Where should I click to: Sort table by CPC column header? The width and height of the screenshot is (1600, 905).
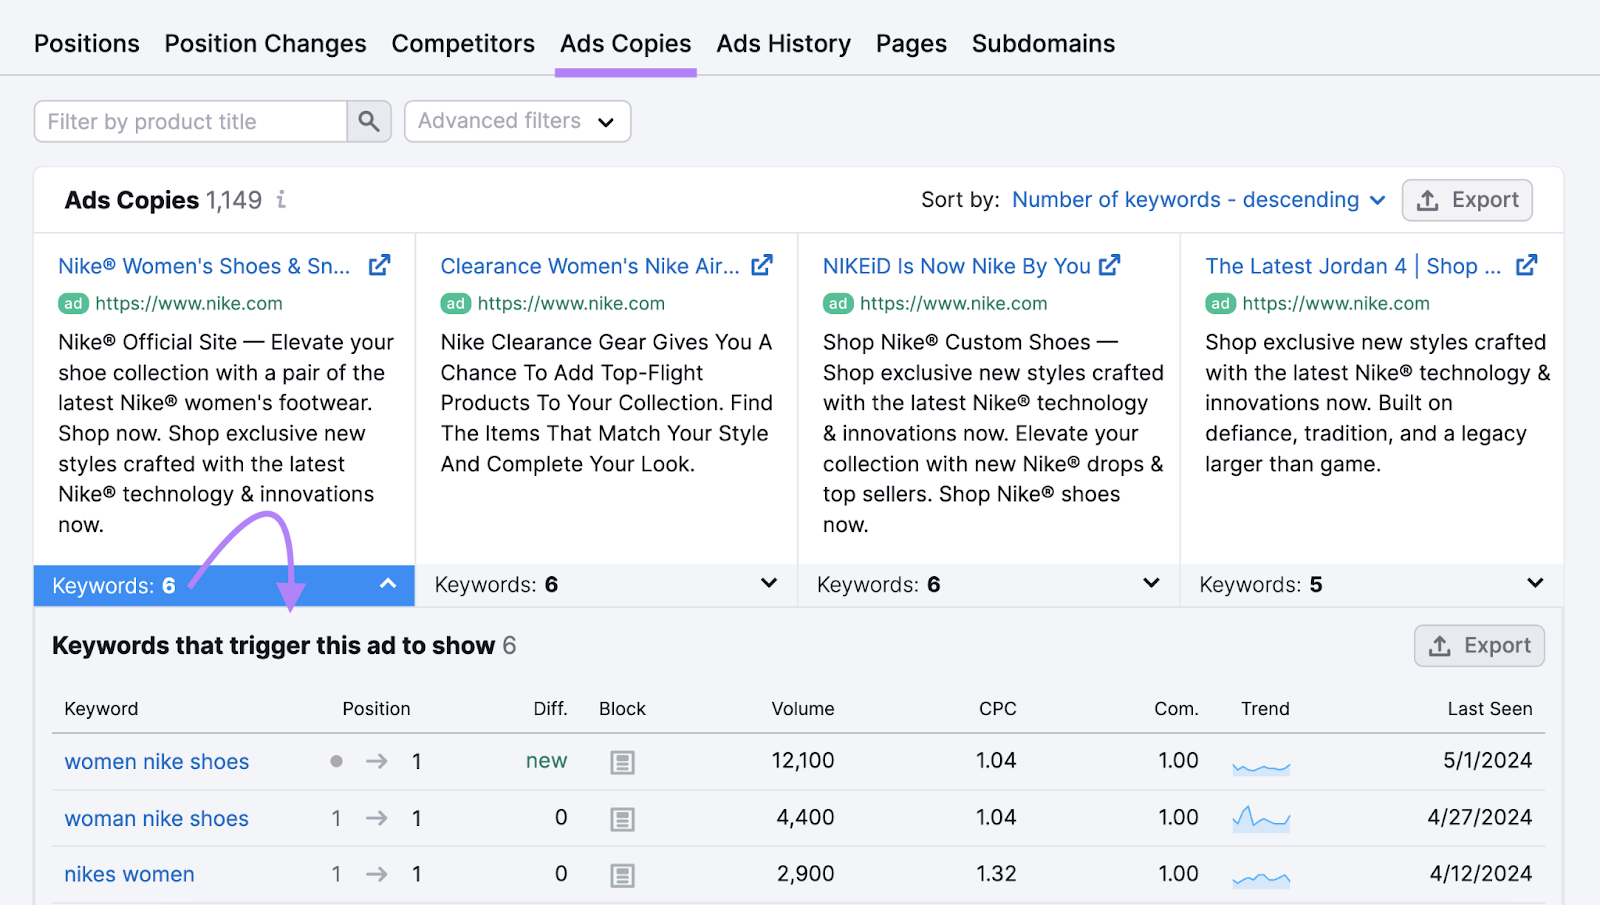997,709
